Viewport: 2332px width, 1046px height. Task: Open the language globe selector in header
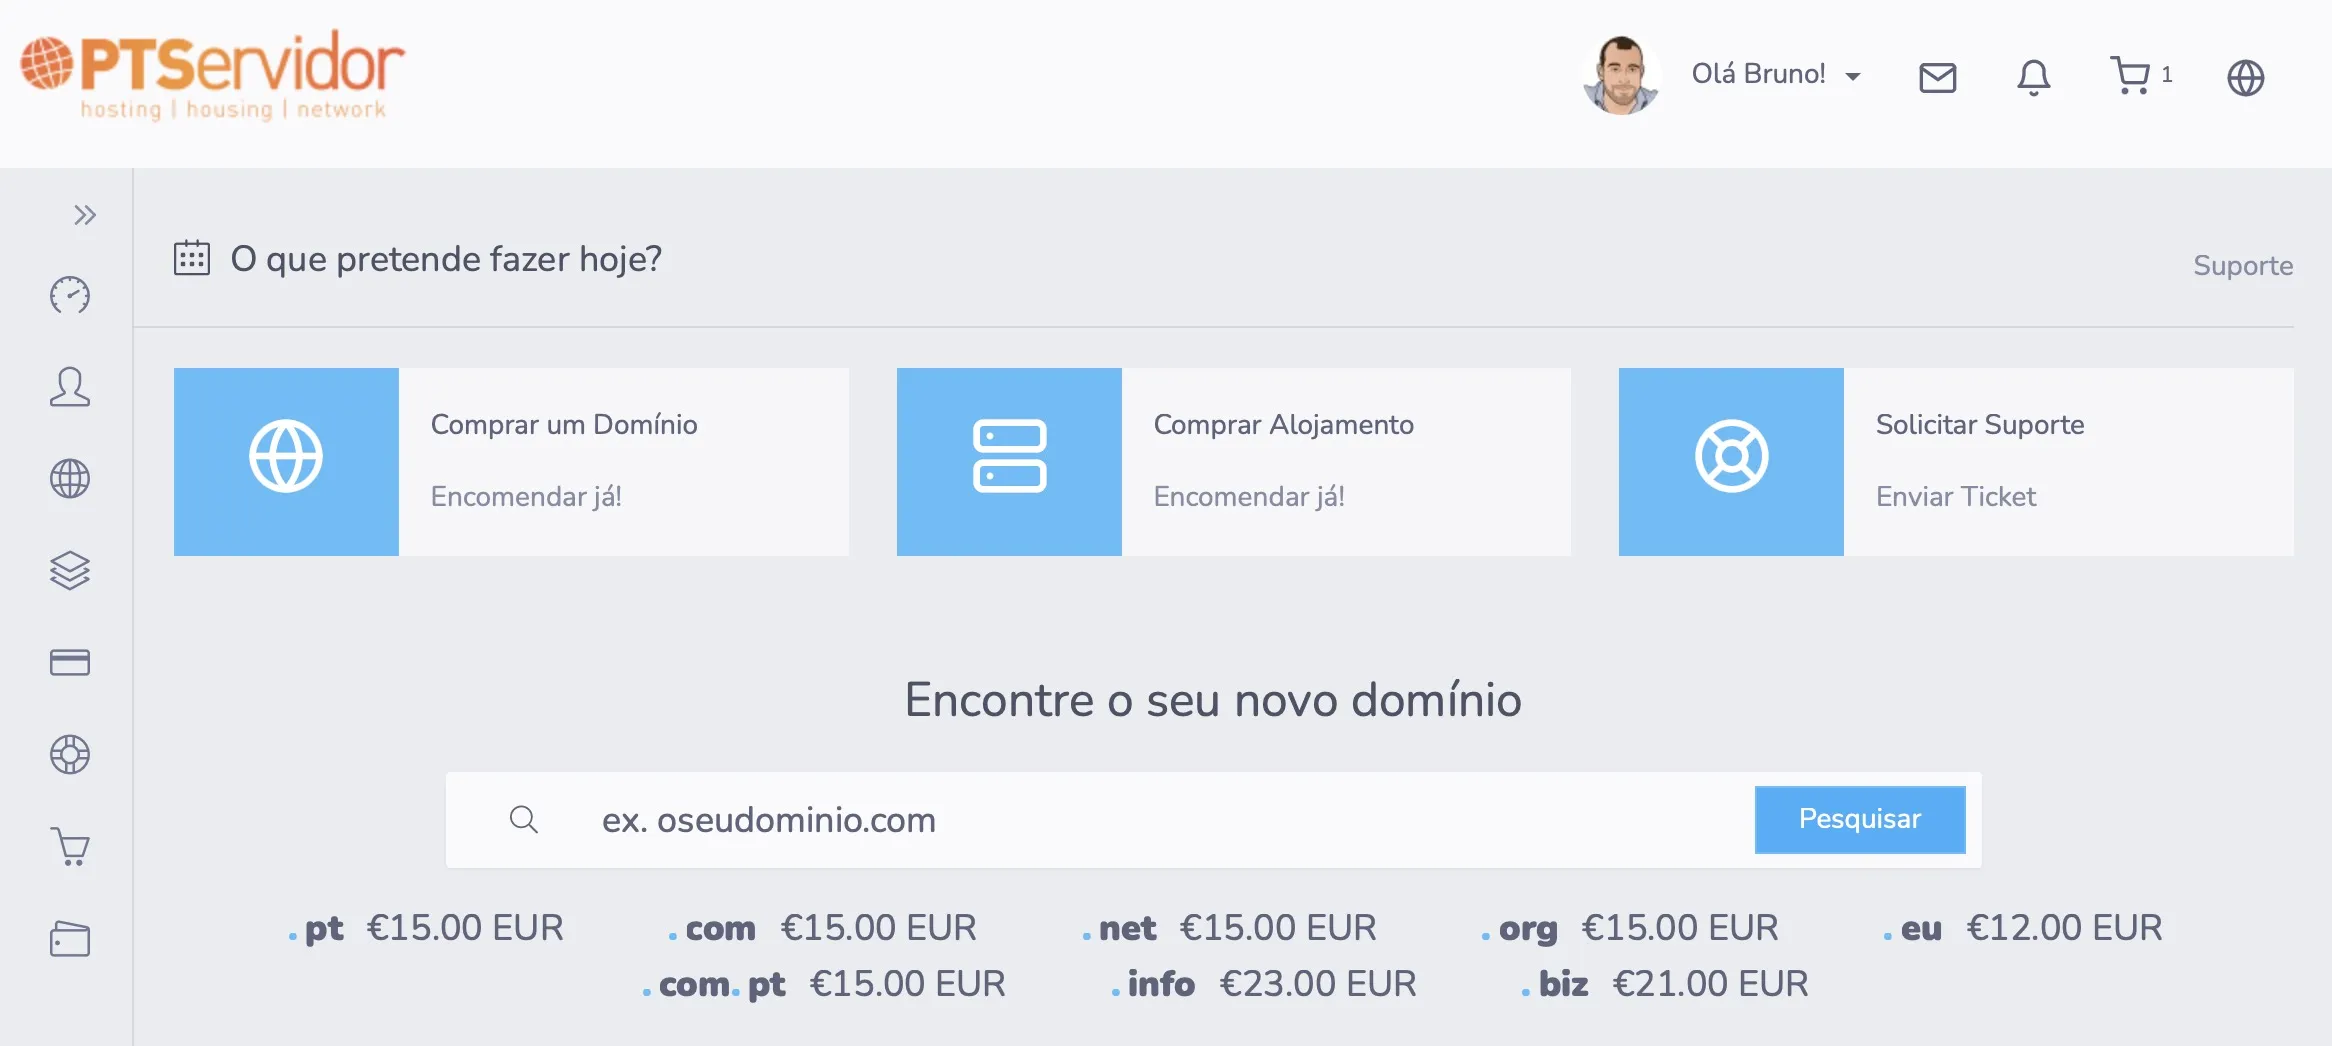[2246, 77]
